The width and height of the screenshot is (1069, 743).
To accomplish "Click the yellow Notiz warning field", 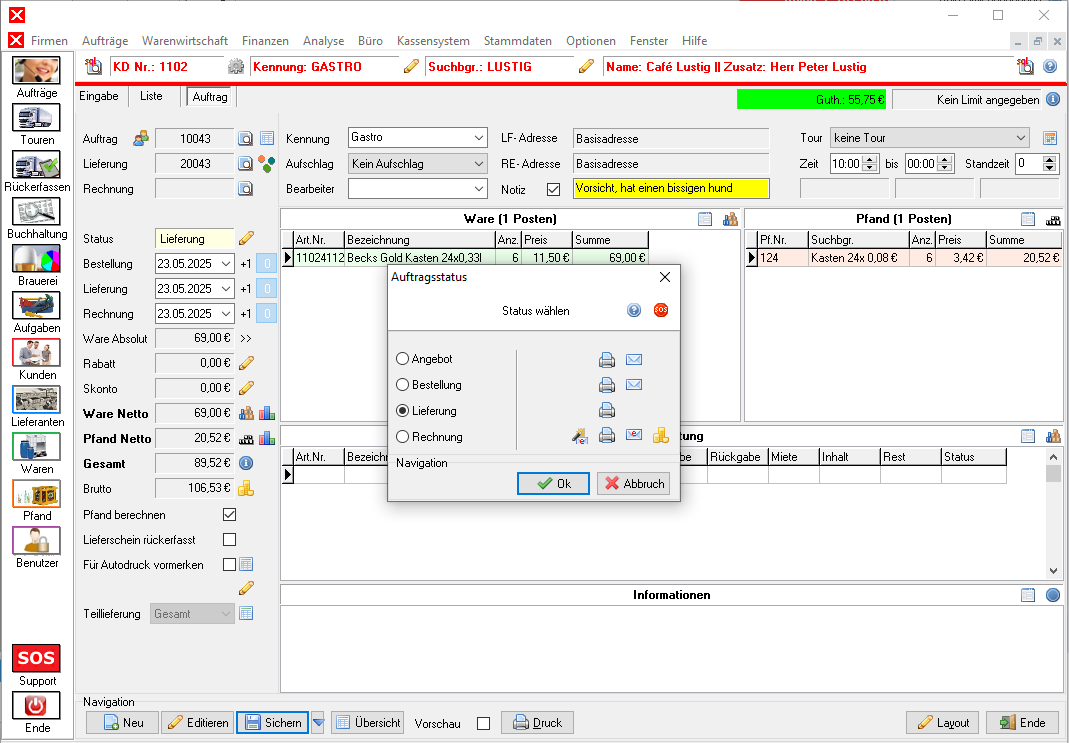I will click(670, 188).
